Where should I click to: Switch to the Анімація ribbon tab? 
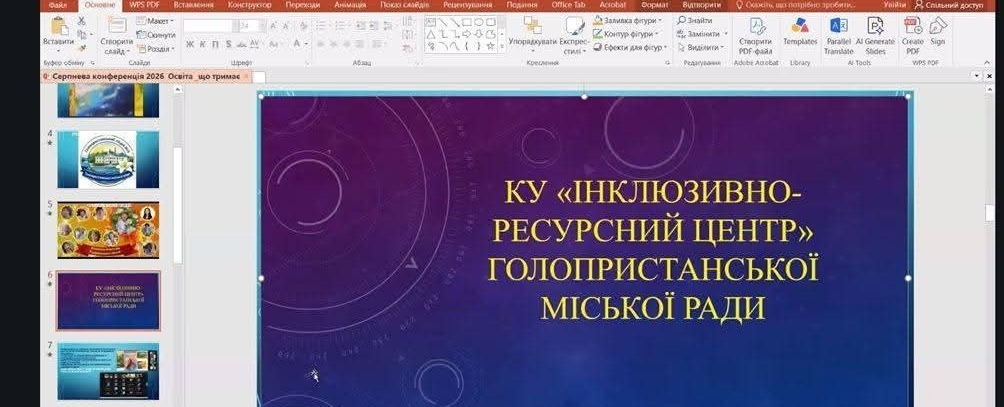[x=350, y=5]
